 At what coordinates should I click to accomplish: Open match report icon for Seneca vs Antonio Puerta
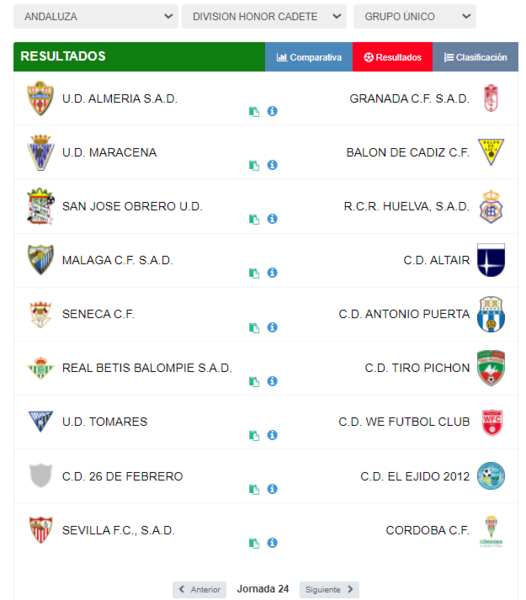click(254, 328)
